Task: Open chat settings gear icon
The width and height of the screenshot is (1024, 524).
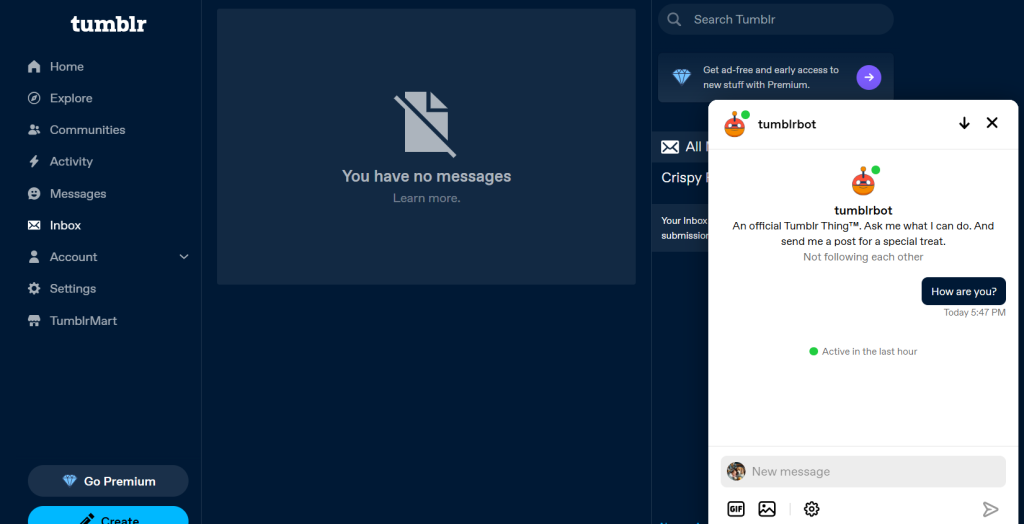Action: (812, 509)
